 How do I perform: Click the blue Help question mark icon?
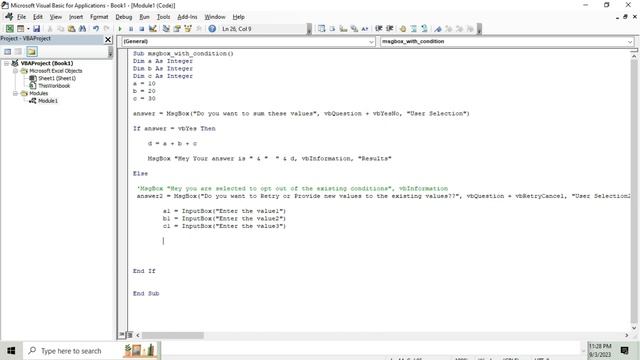(x=212, y=29)
